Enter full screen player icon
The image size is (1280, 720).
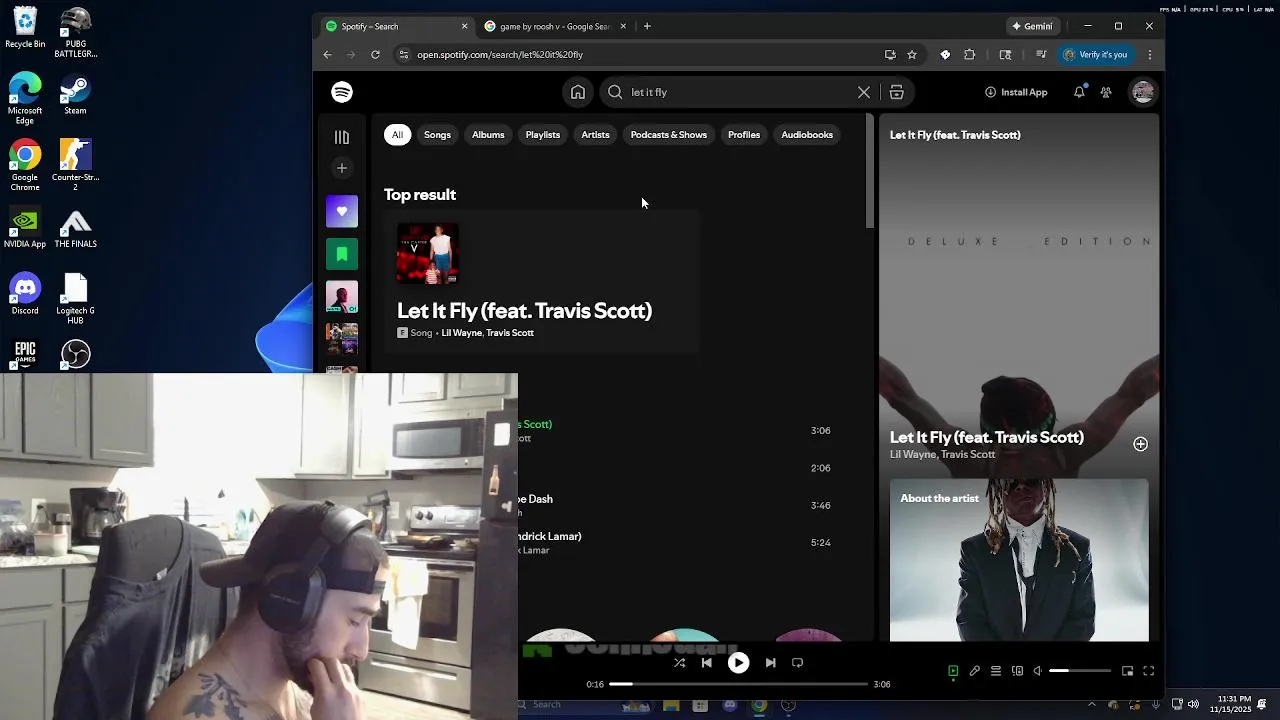pyautogui.click(x=1148, y=671)
